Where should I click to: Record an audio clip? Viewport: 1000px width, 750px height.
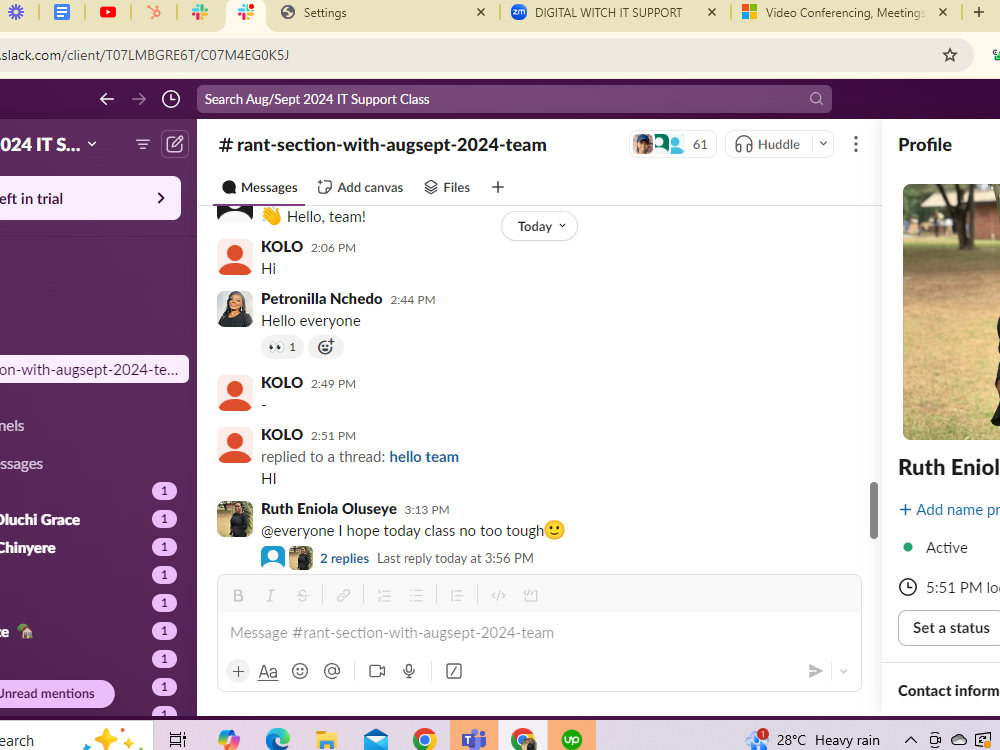coord(409,671)
